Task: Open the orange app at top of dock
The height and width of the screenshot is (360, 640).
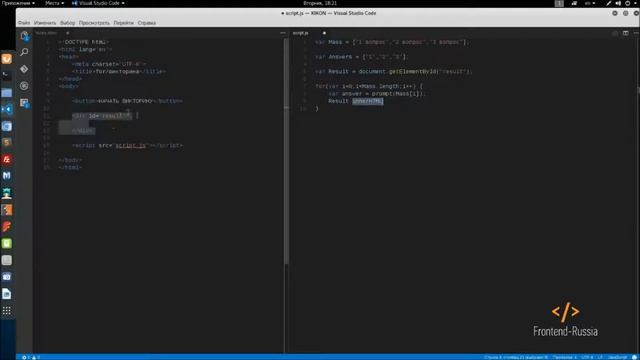Action: pyautogui.click(x=7, y=59)
